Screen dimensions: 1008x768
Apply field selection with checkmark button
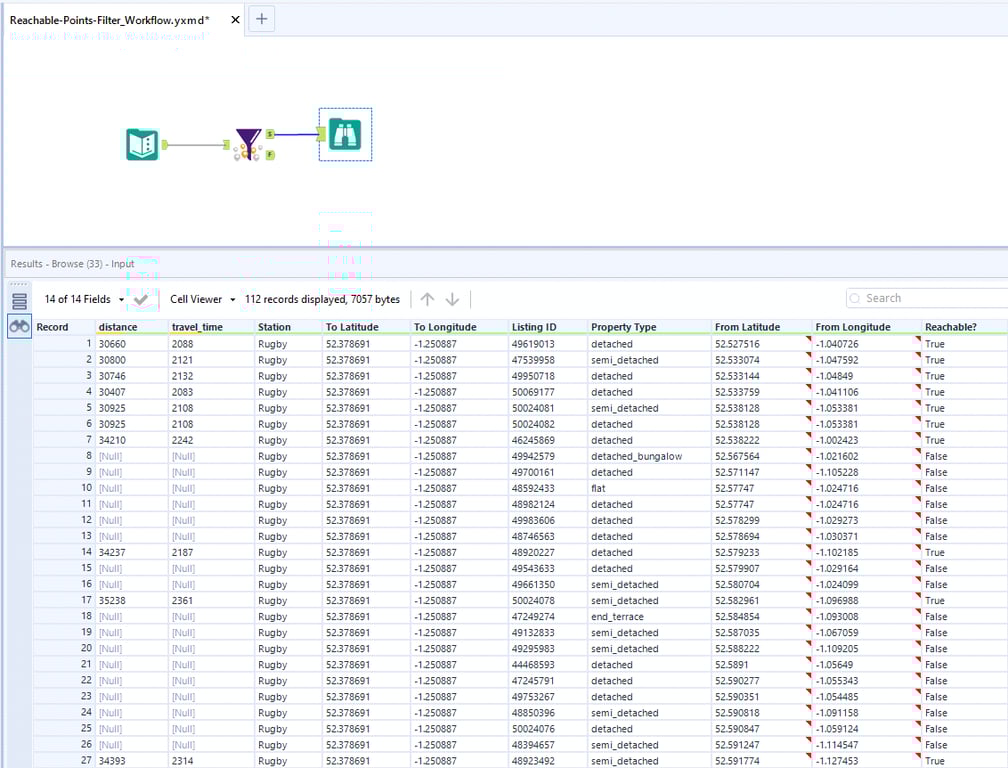143,299
